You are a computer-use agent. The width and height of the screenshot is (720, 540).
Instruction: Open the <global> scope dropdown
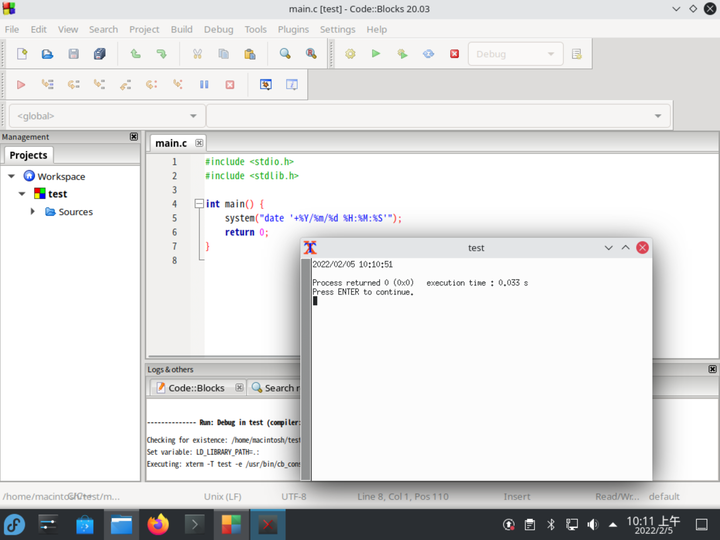click(x=107, y=116)
